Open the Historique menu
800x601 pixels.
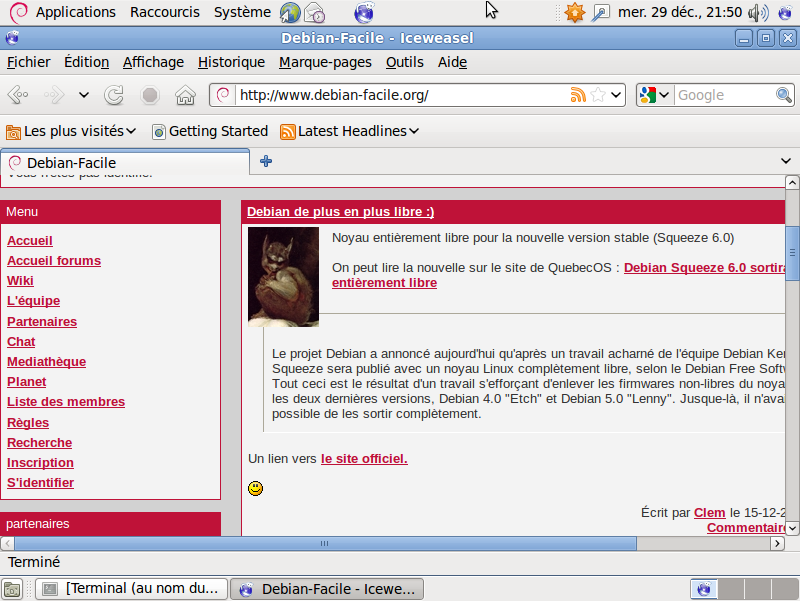click(x=231, y=62)
